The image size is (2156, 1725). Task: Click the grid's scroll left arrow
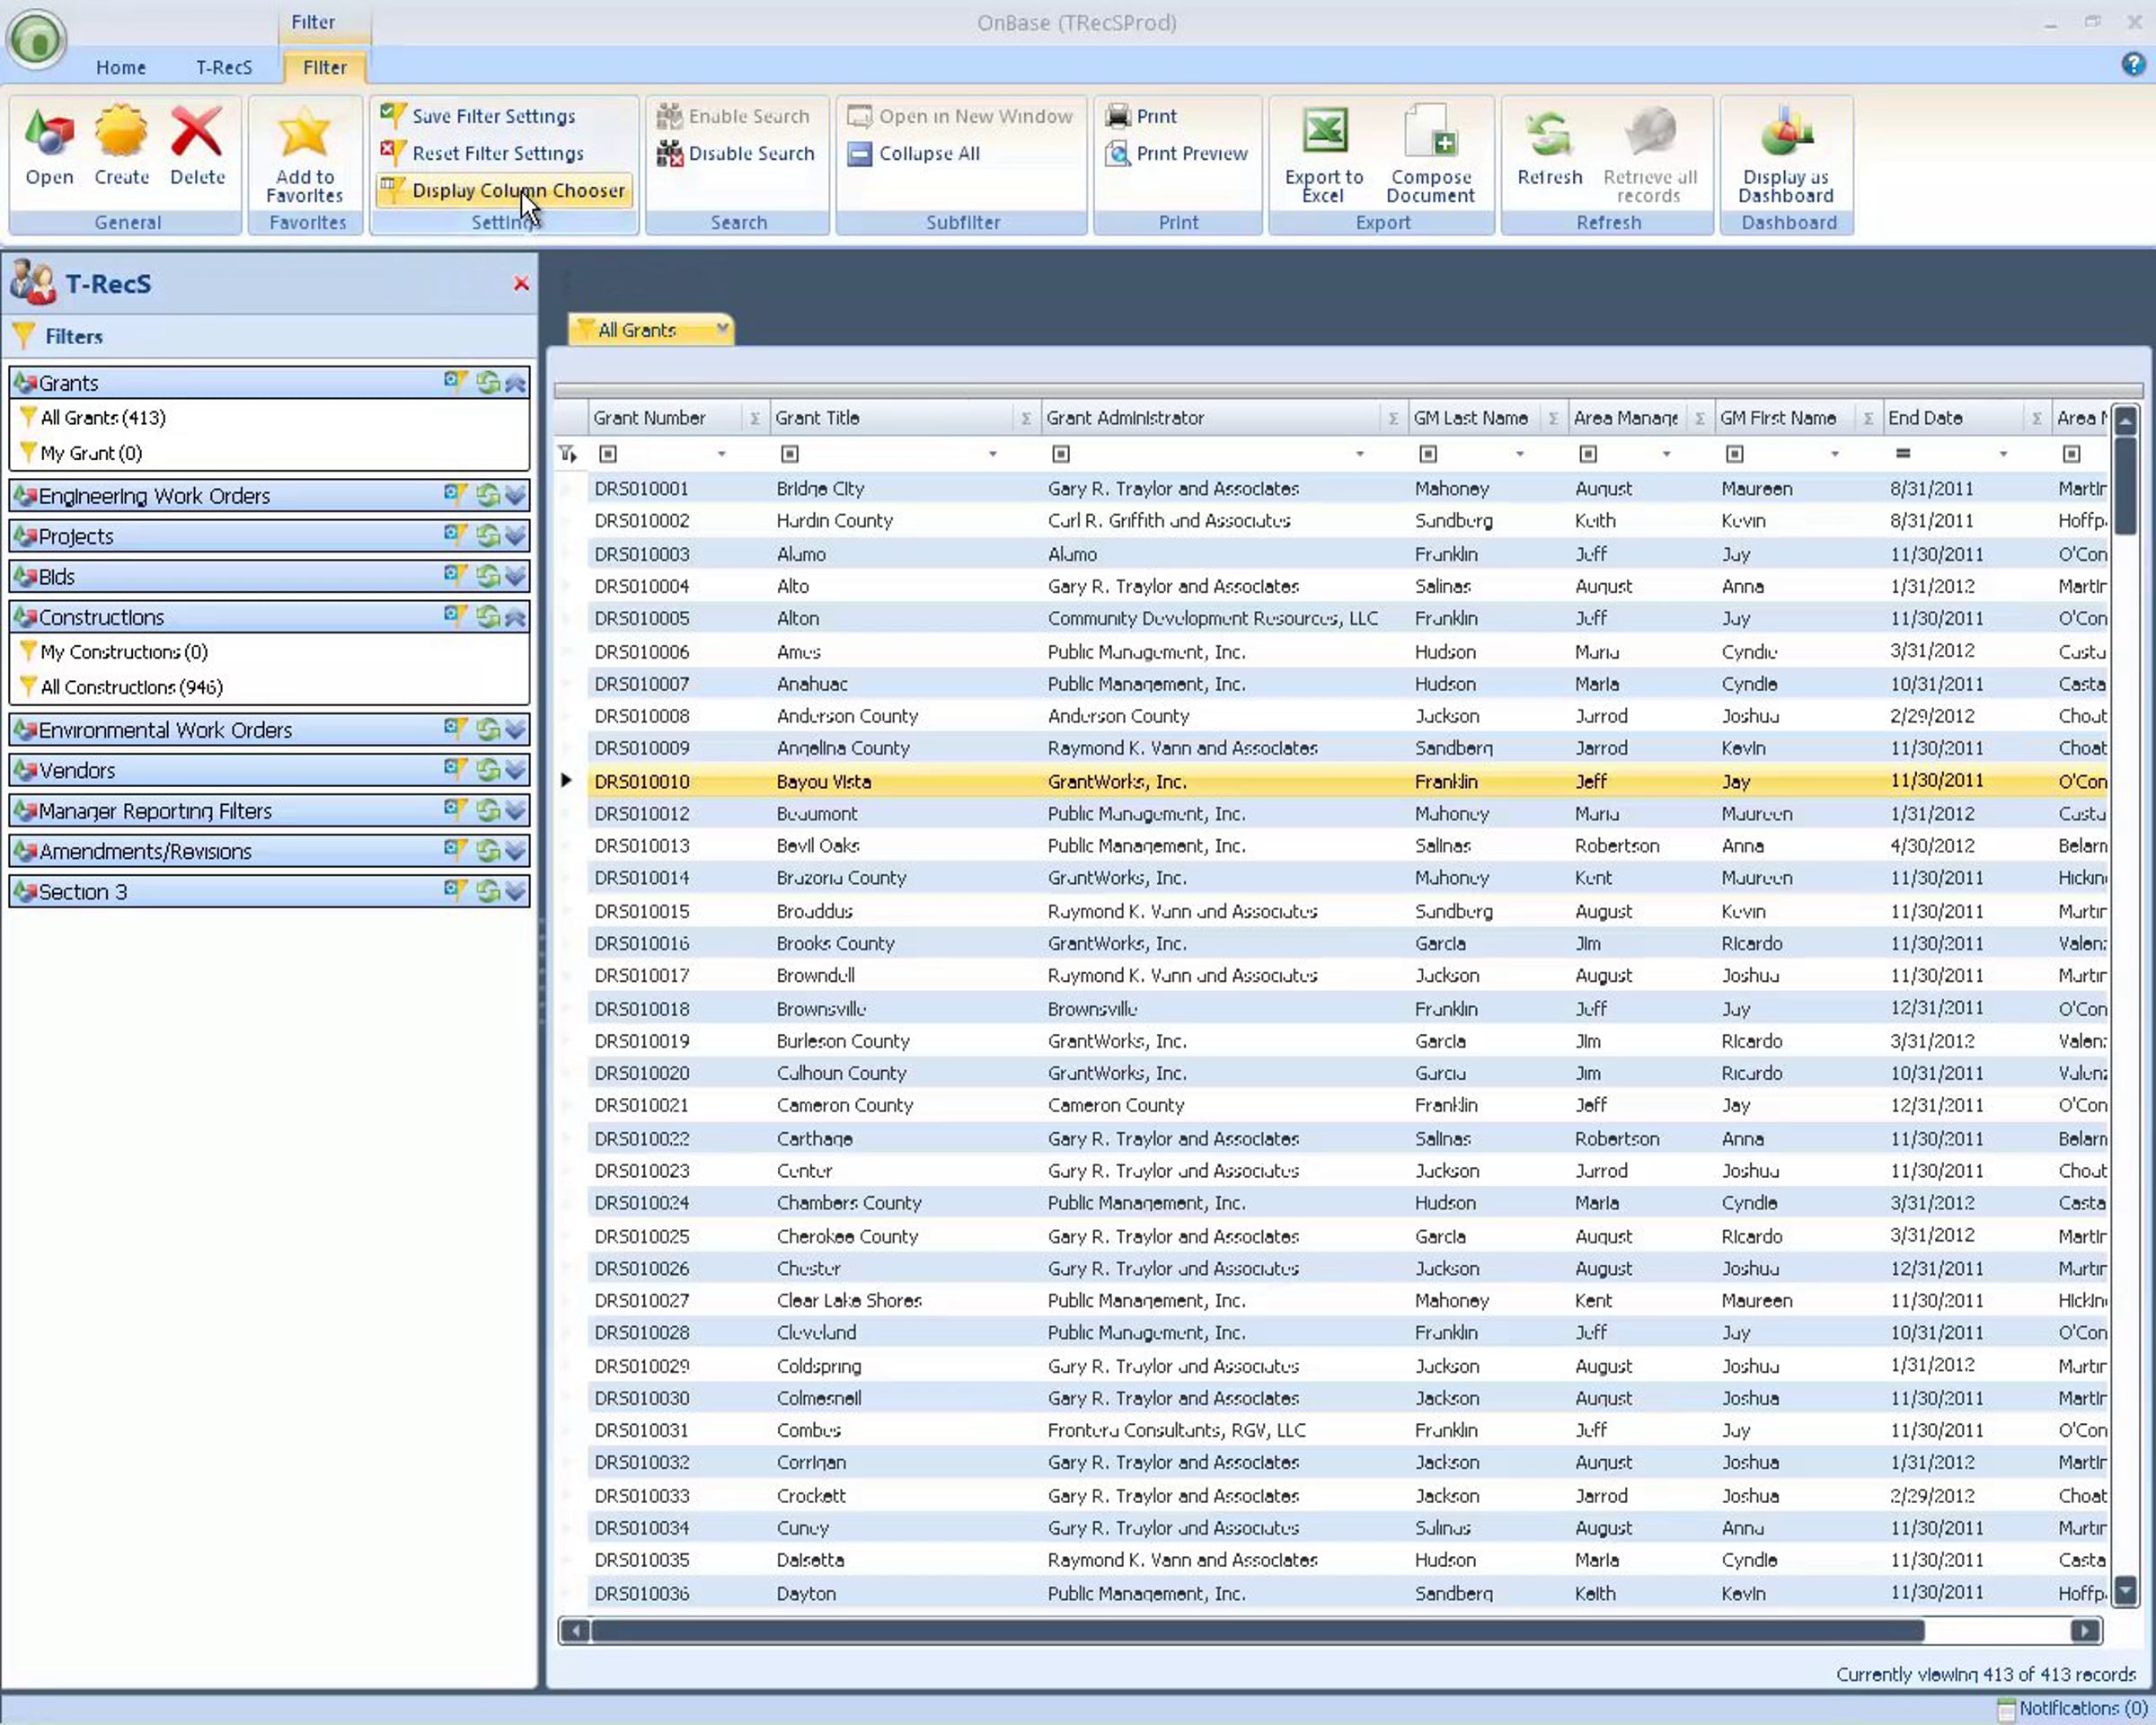point(575,1631)
